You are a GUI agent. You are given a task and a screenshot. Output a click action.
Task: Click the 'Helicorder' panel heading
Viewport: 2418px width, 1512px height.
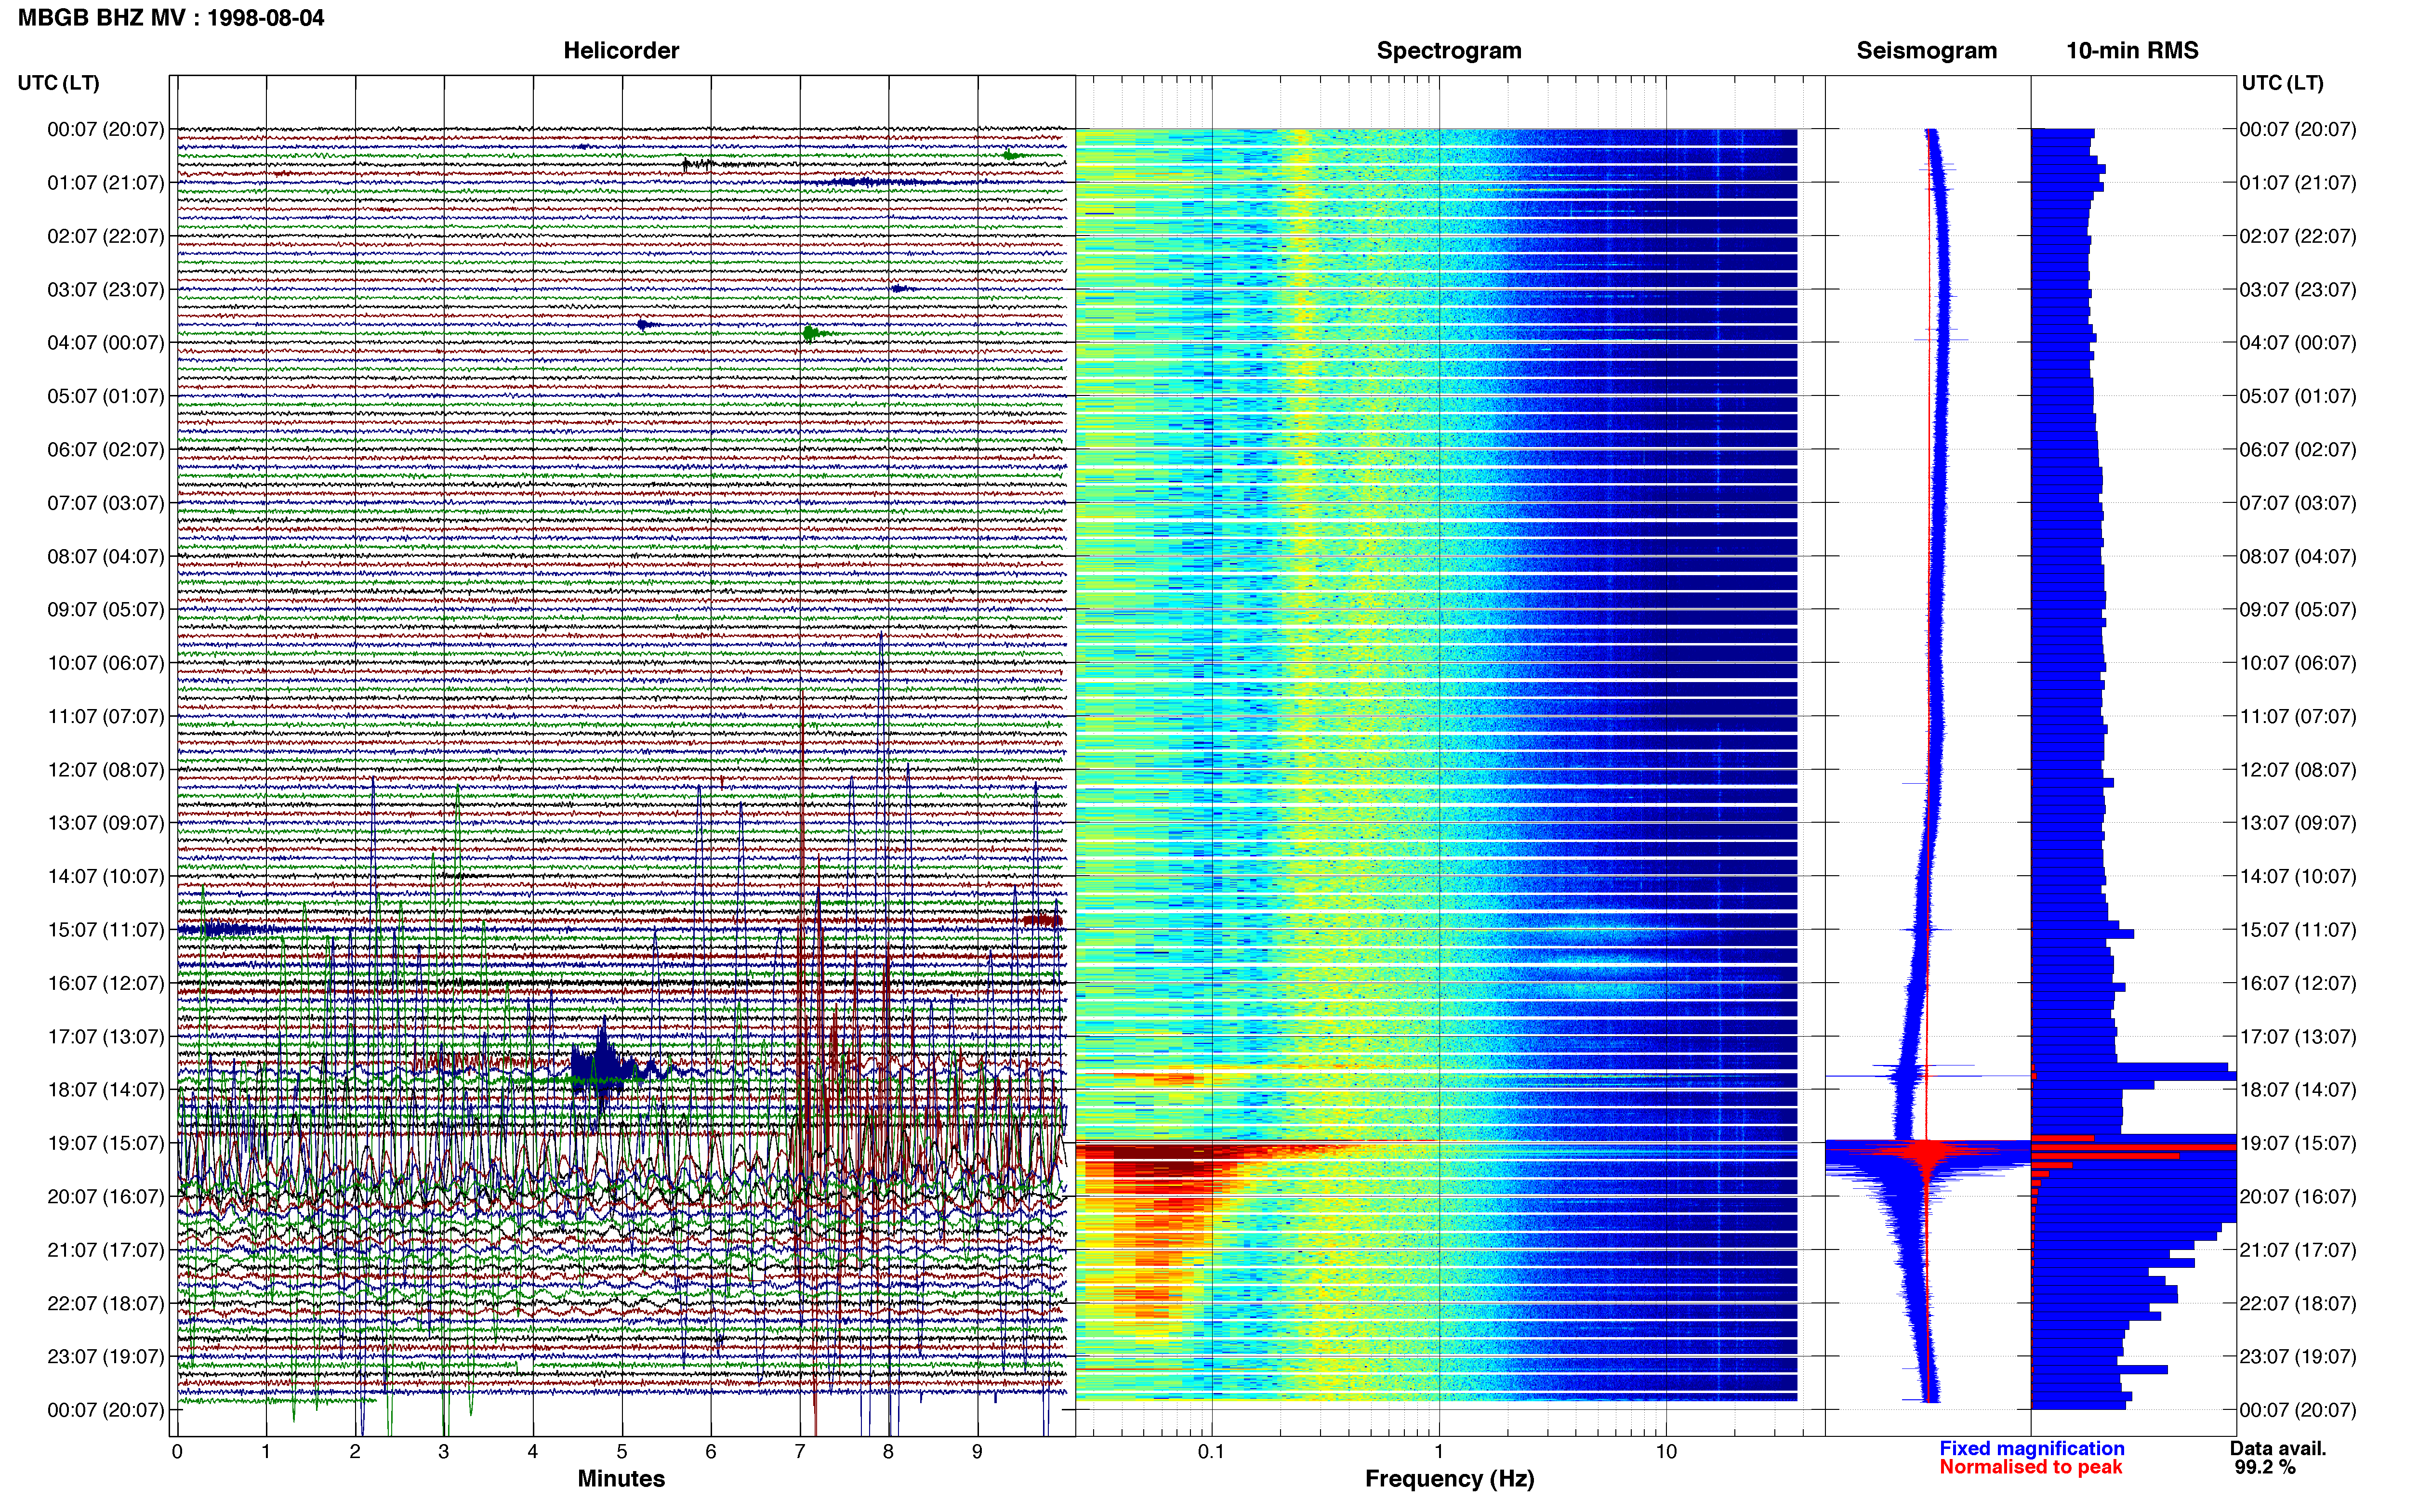[x=621, y=51]
